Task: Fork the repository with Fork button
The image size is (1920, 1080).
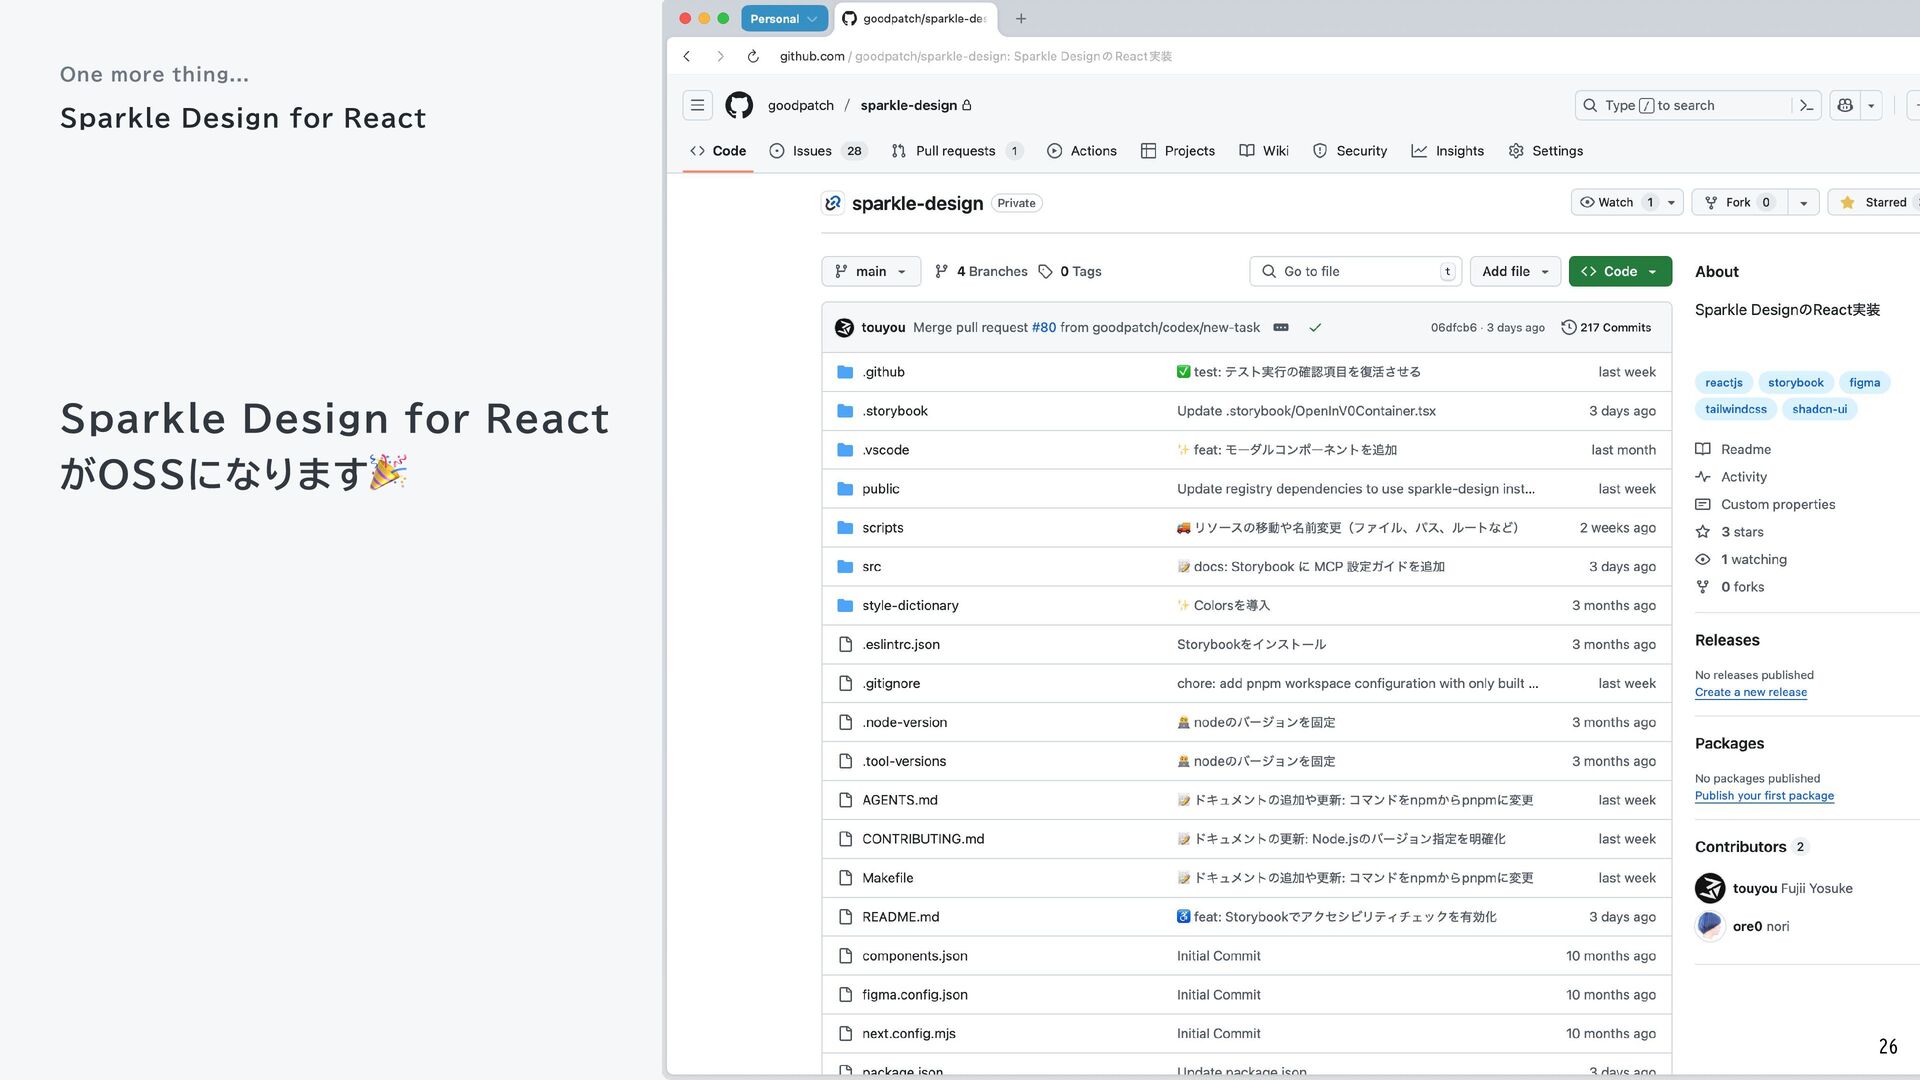Action: pos(1740,202)
